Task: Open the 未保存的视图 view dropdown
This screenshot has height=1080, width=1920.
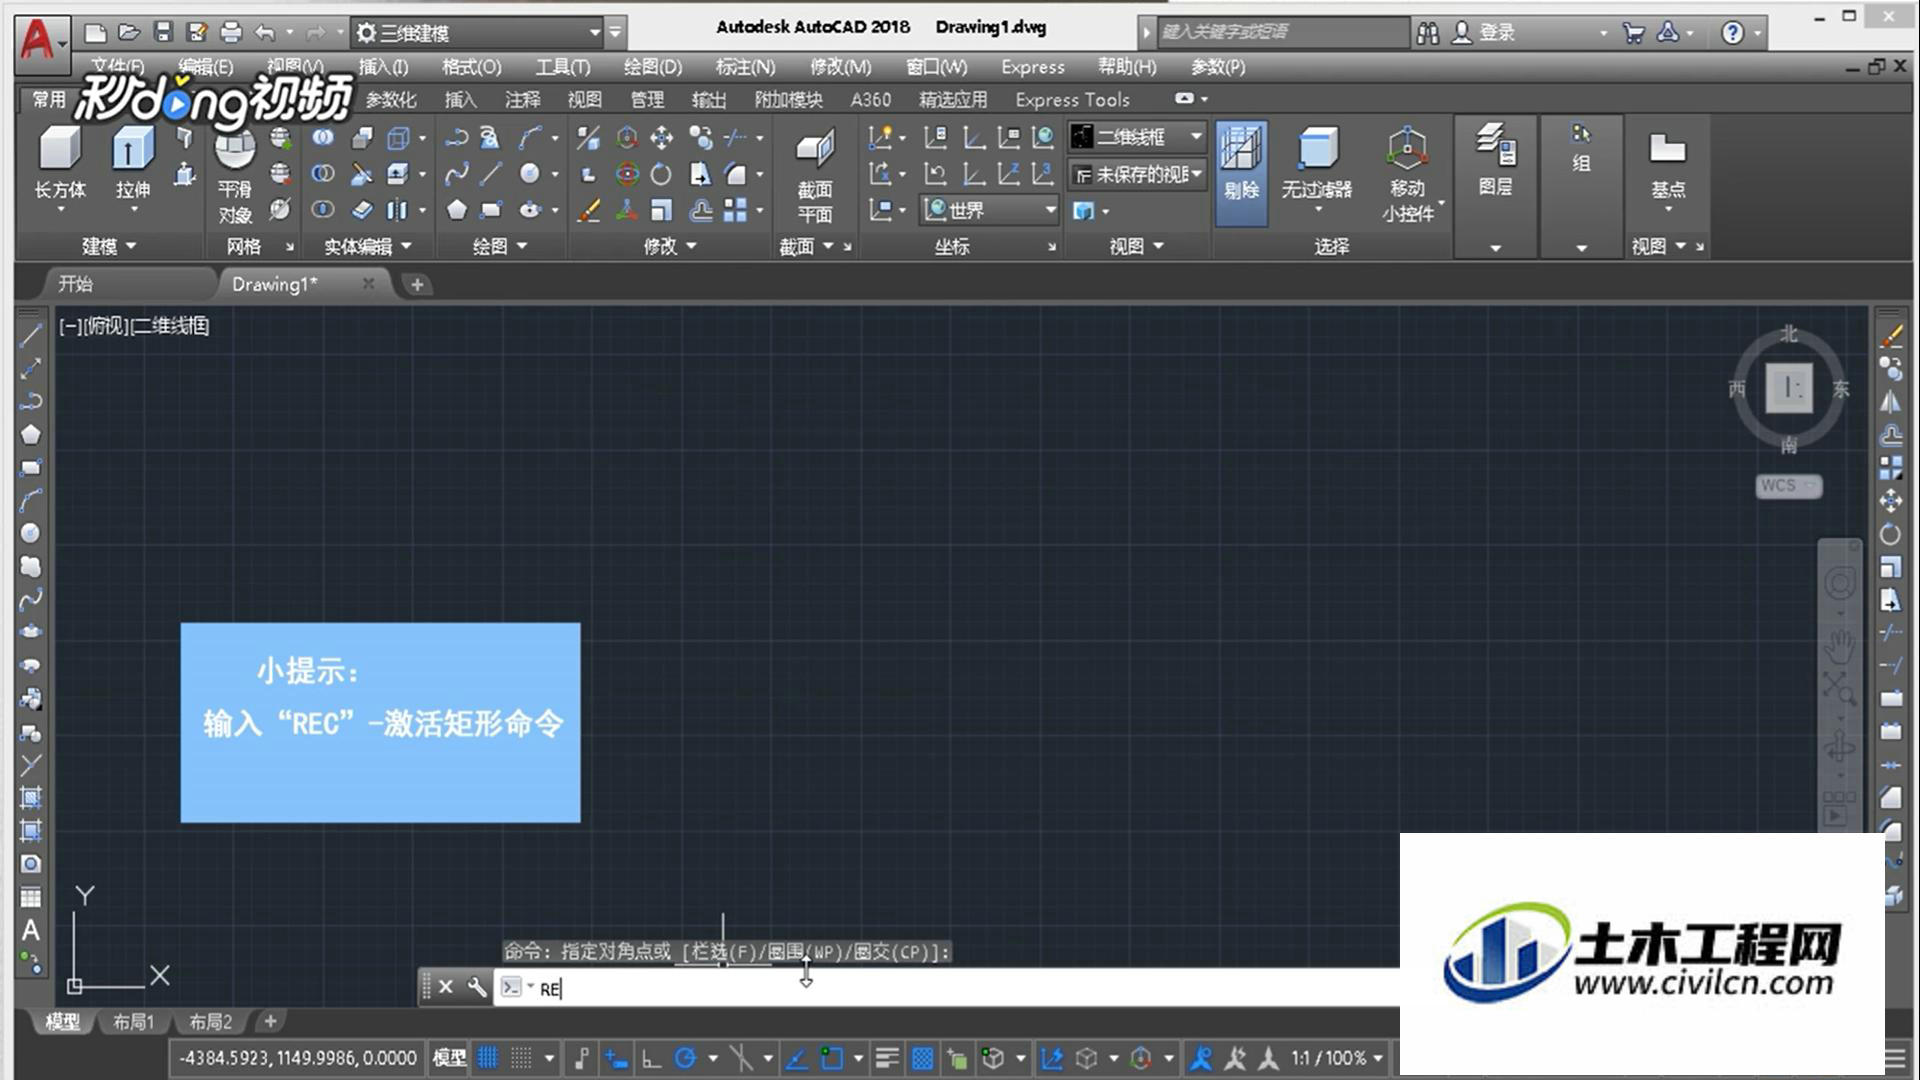Action: pyautogui.click(x=1137, y=174)
